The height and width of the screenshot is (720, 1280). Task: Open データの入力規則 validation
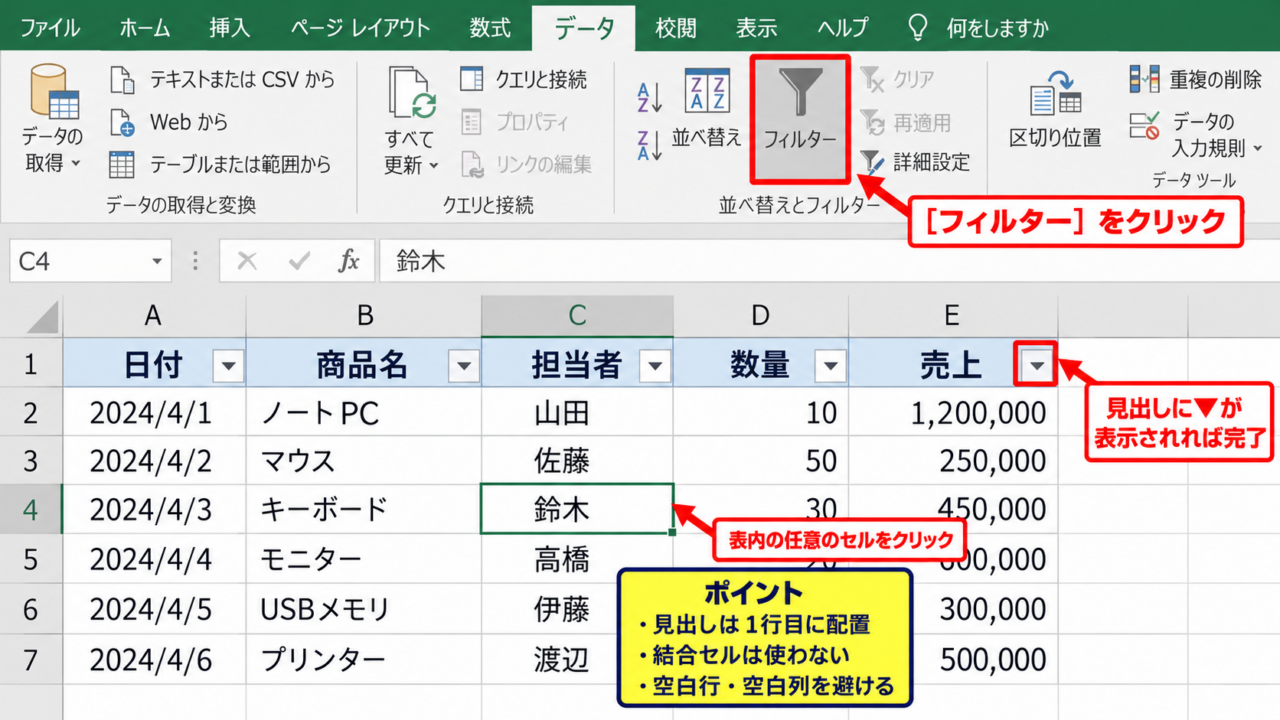click(x=1196, y=135)
